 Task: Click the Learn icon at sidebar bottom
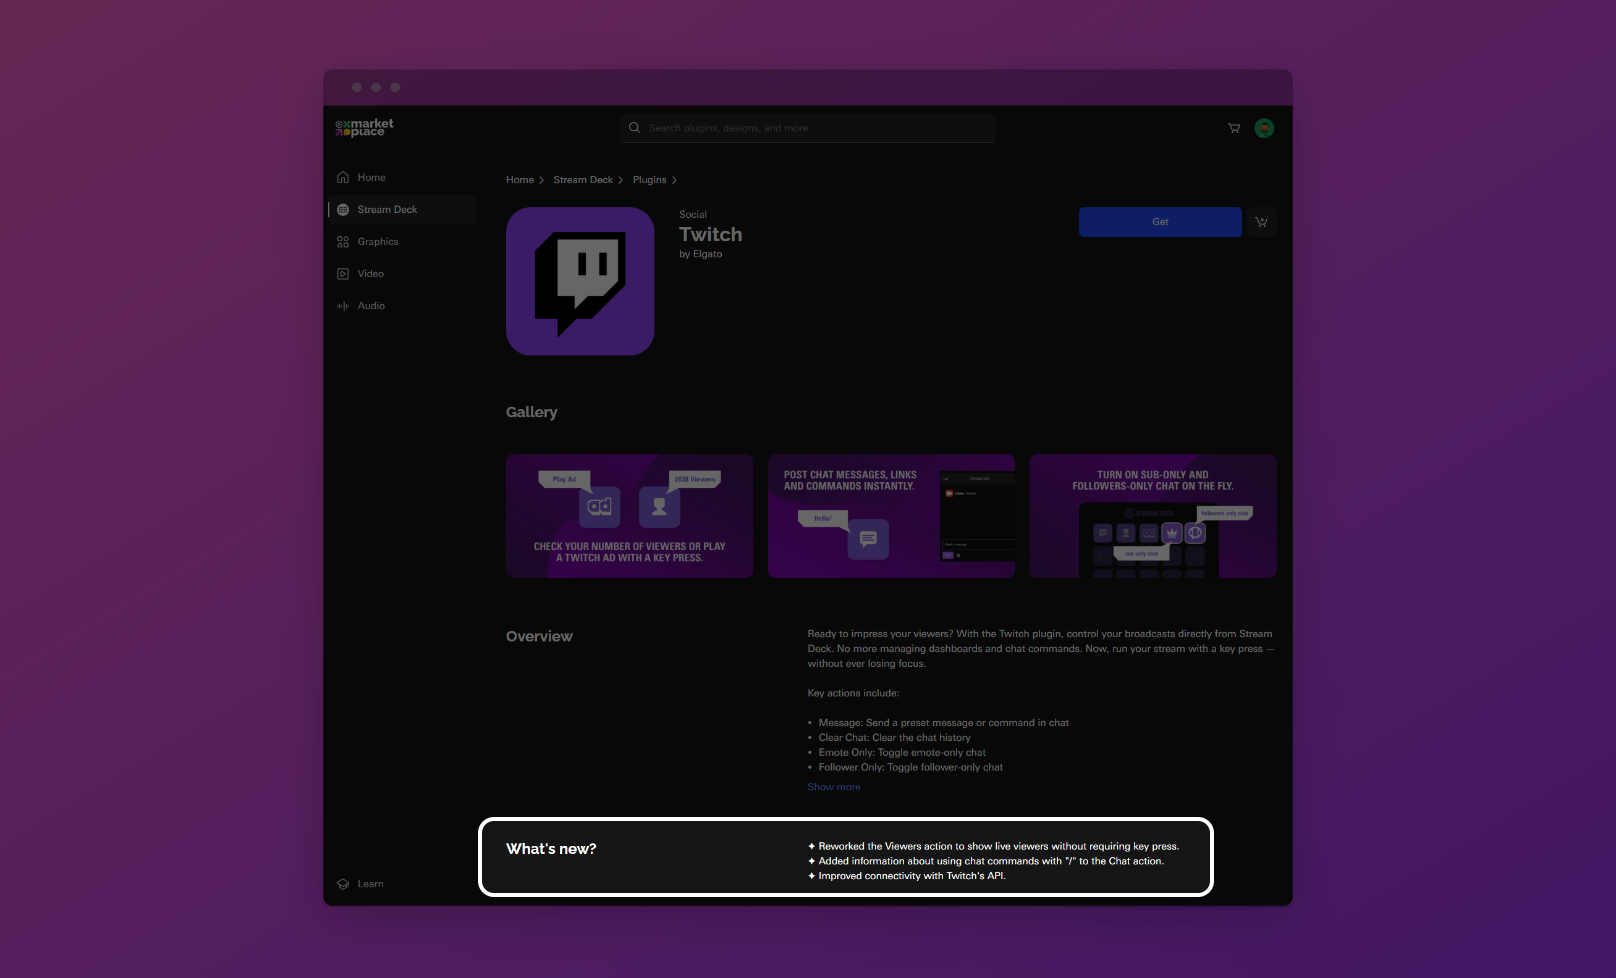click(343, 884)
